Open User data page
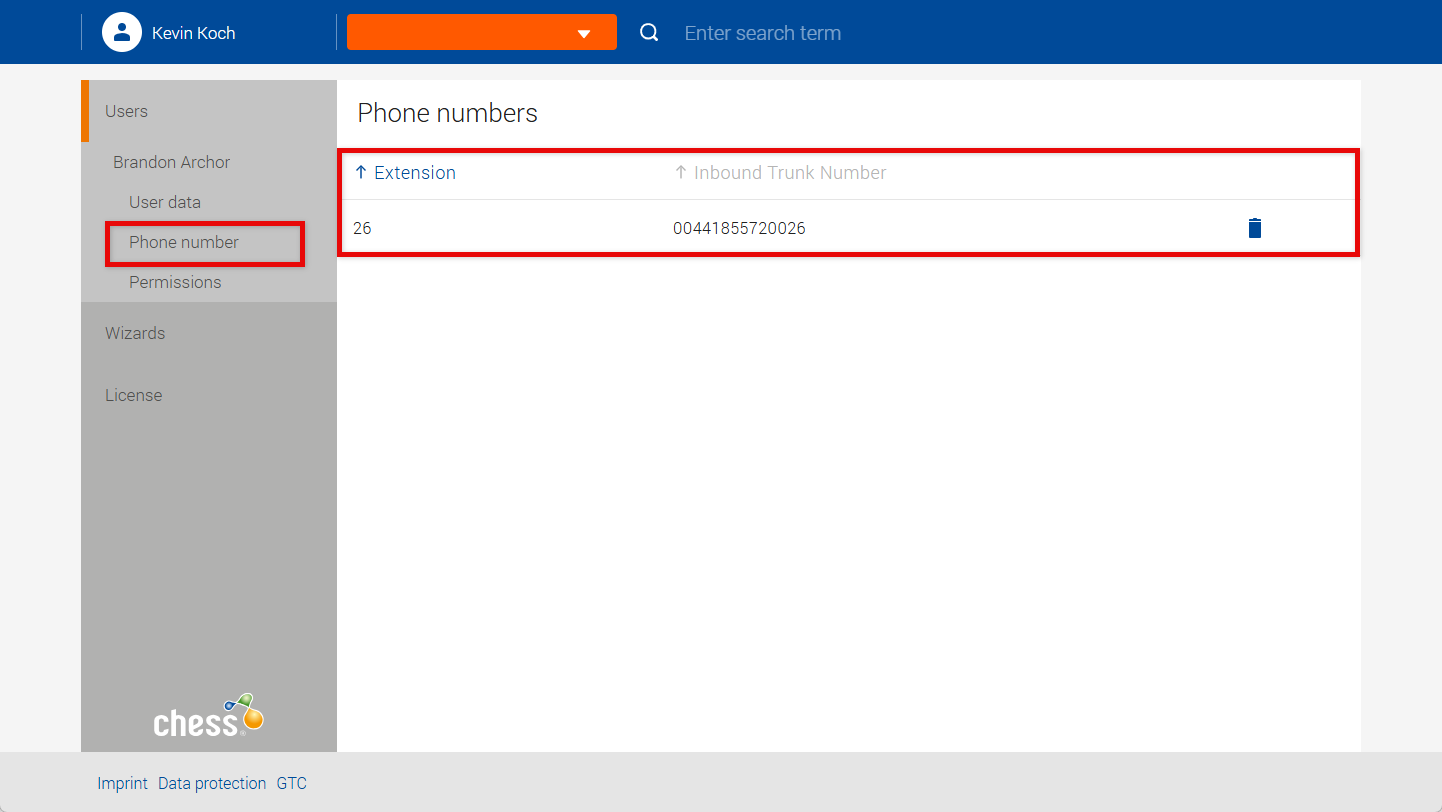Screen dimensions: 1442x812 point(165,202)
